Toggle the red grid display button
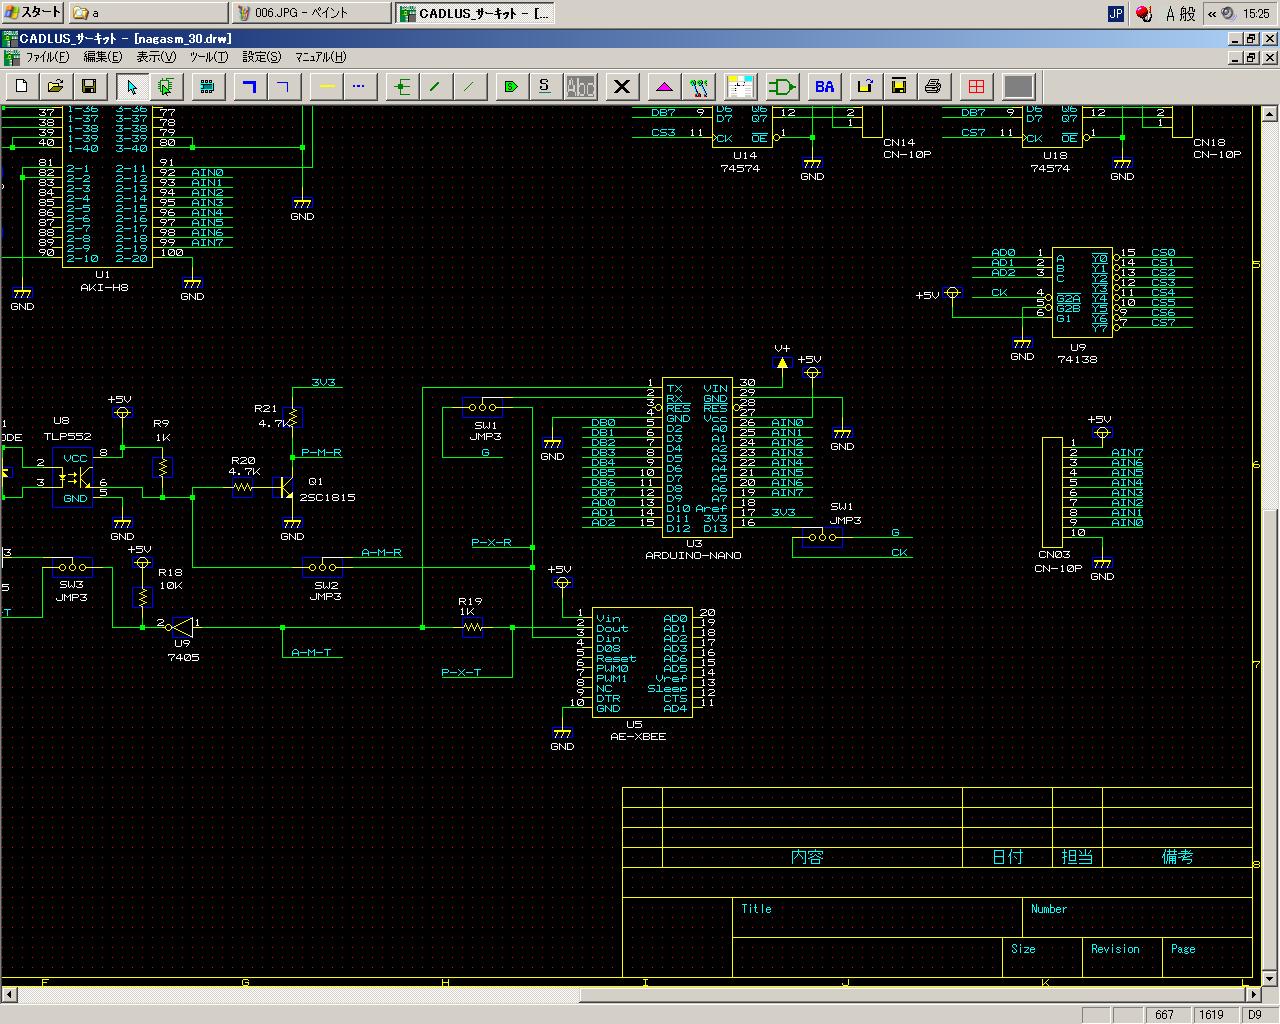This screenshot has width=1280, height=1024. [x=976, y=87]
